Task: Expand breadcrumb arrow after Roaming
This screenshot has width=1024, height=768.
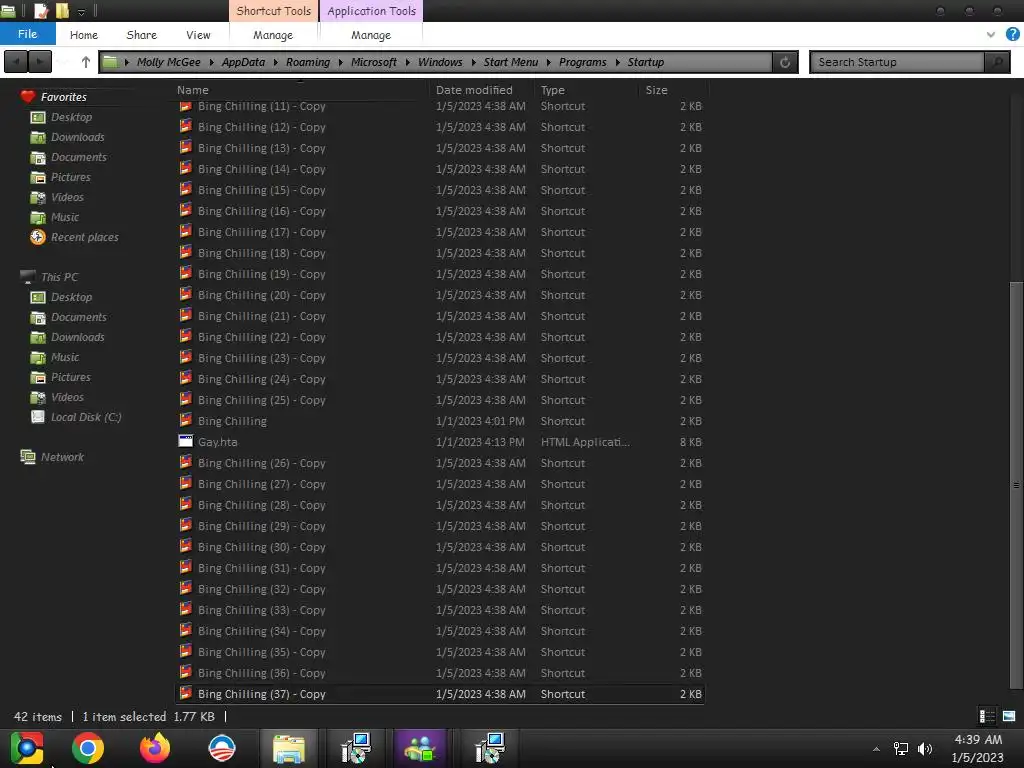Action: coord(340,62)
